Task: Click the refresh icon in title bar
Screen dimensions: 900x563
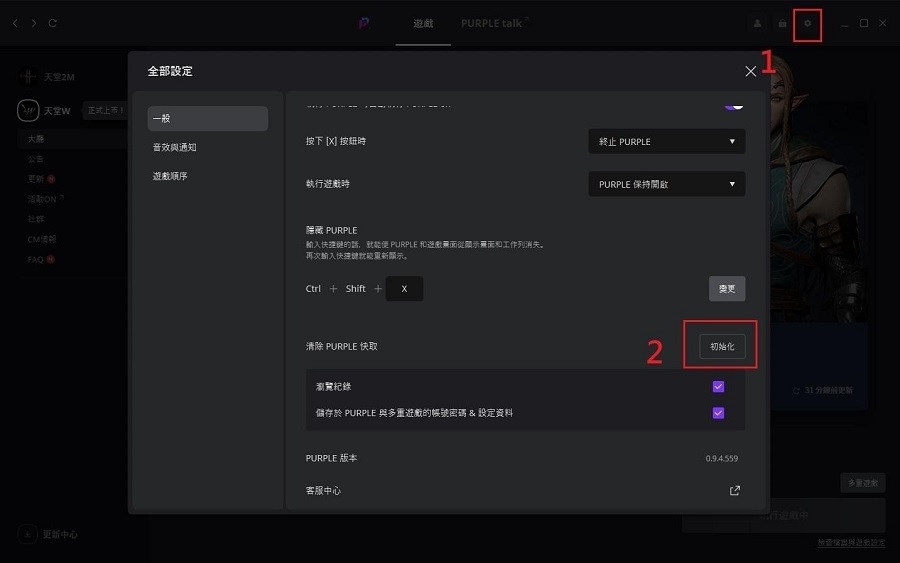Action: coord(53,23)
